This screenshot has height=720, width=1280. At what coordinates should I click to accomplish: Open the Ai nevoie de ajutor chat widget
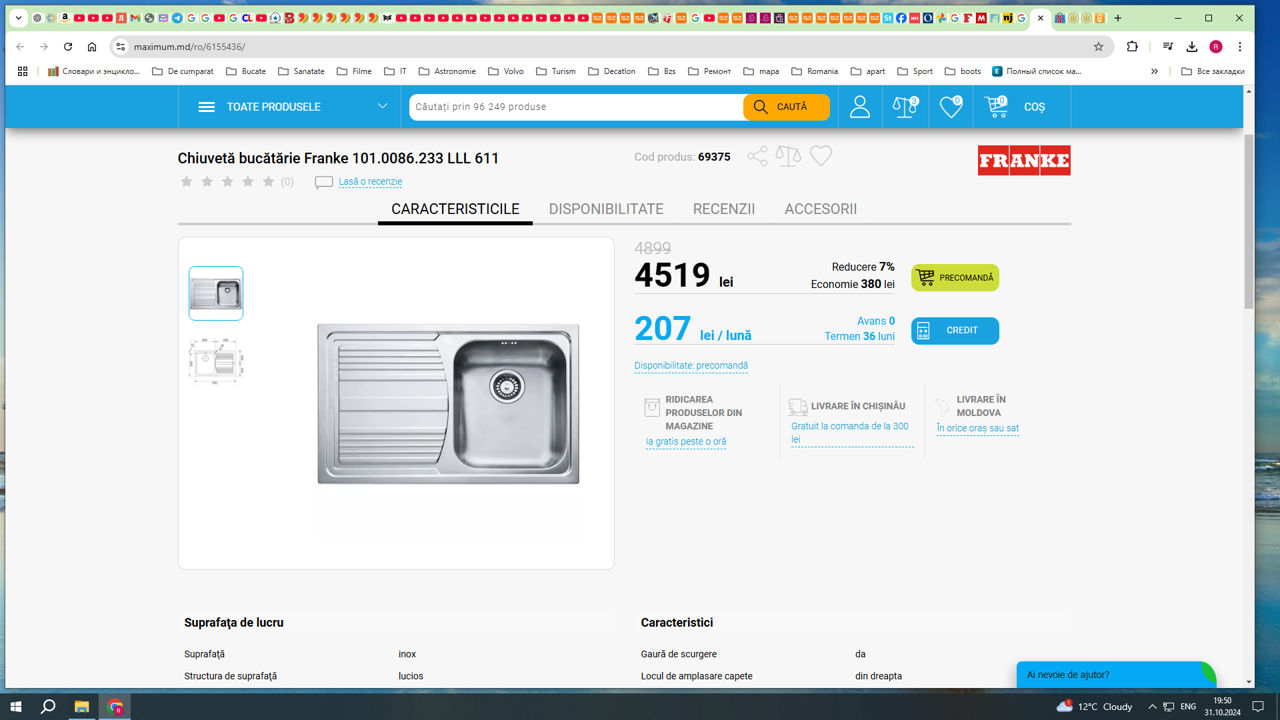(1116, 675)
